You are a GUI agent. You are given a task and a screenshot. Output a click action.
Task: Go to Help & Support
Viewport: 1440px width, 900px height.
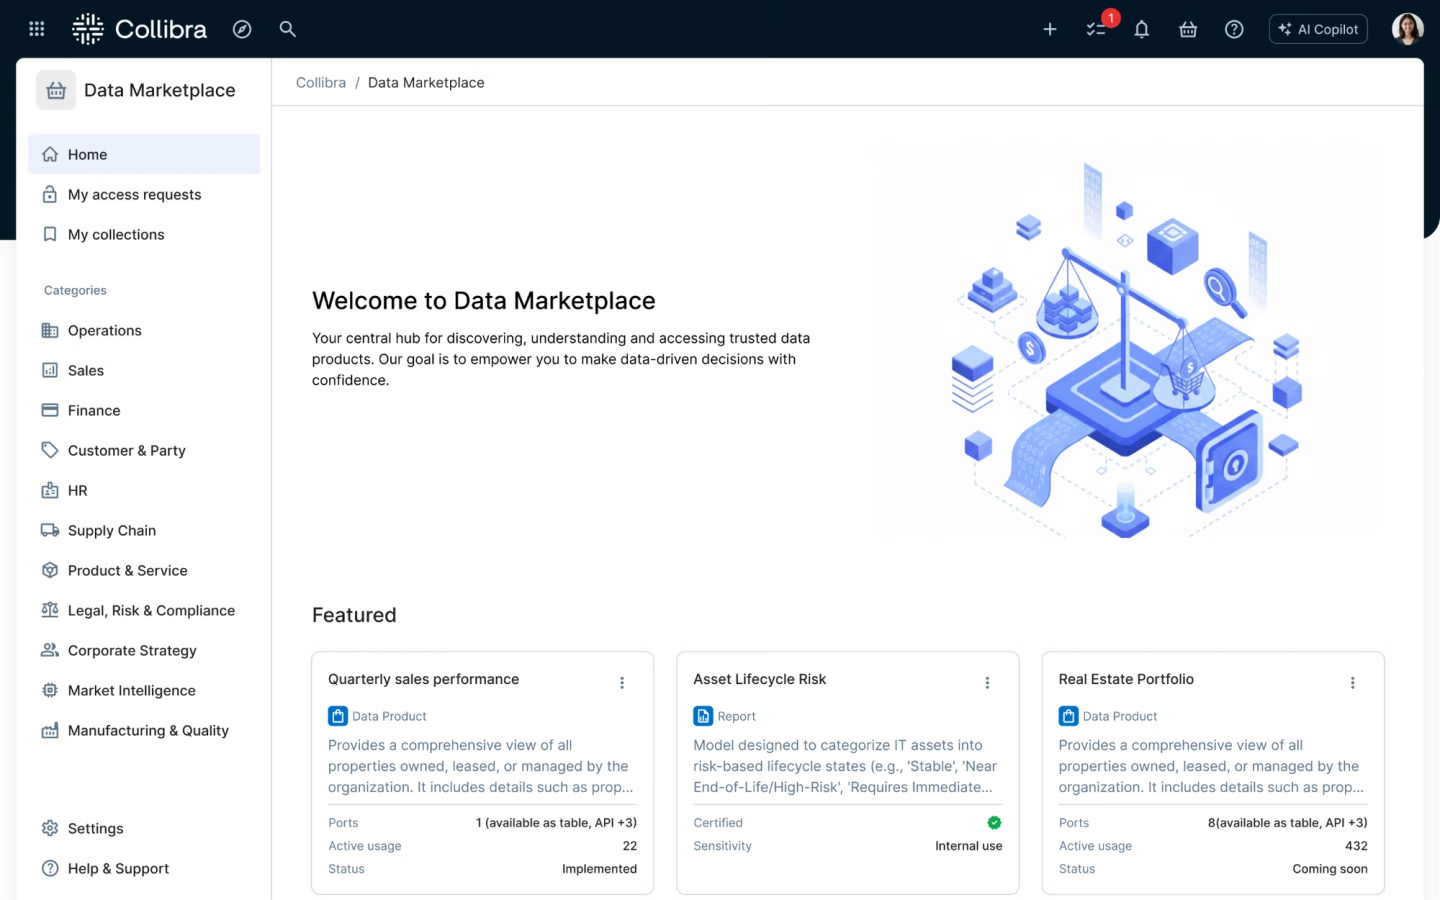(117, 868)
